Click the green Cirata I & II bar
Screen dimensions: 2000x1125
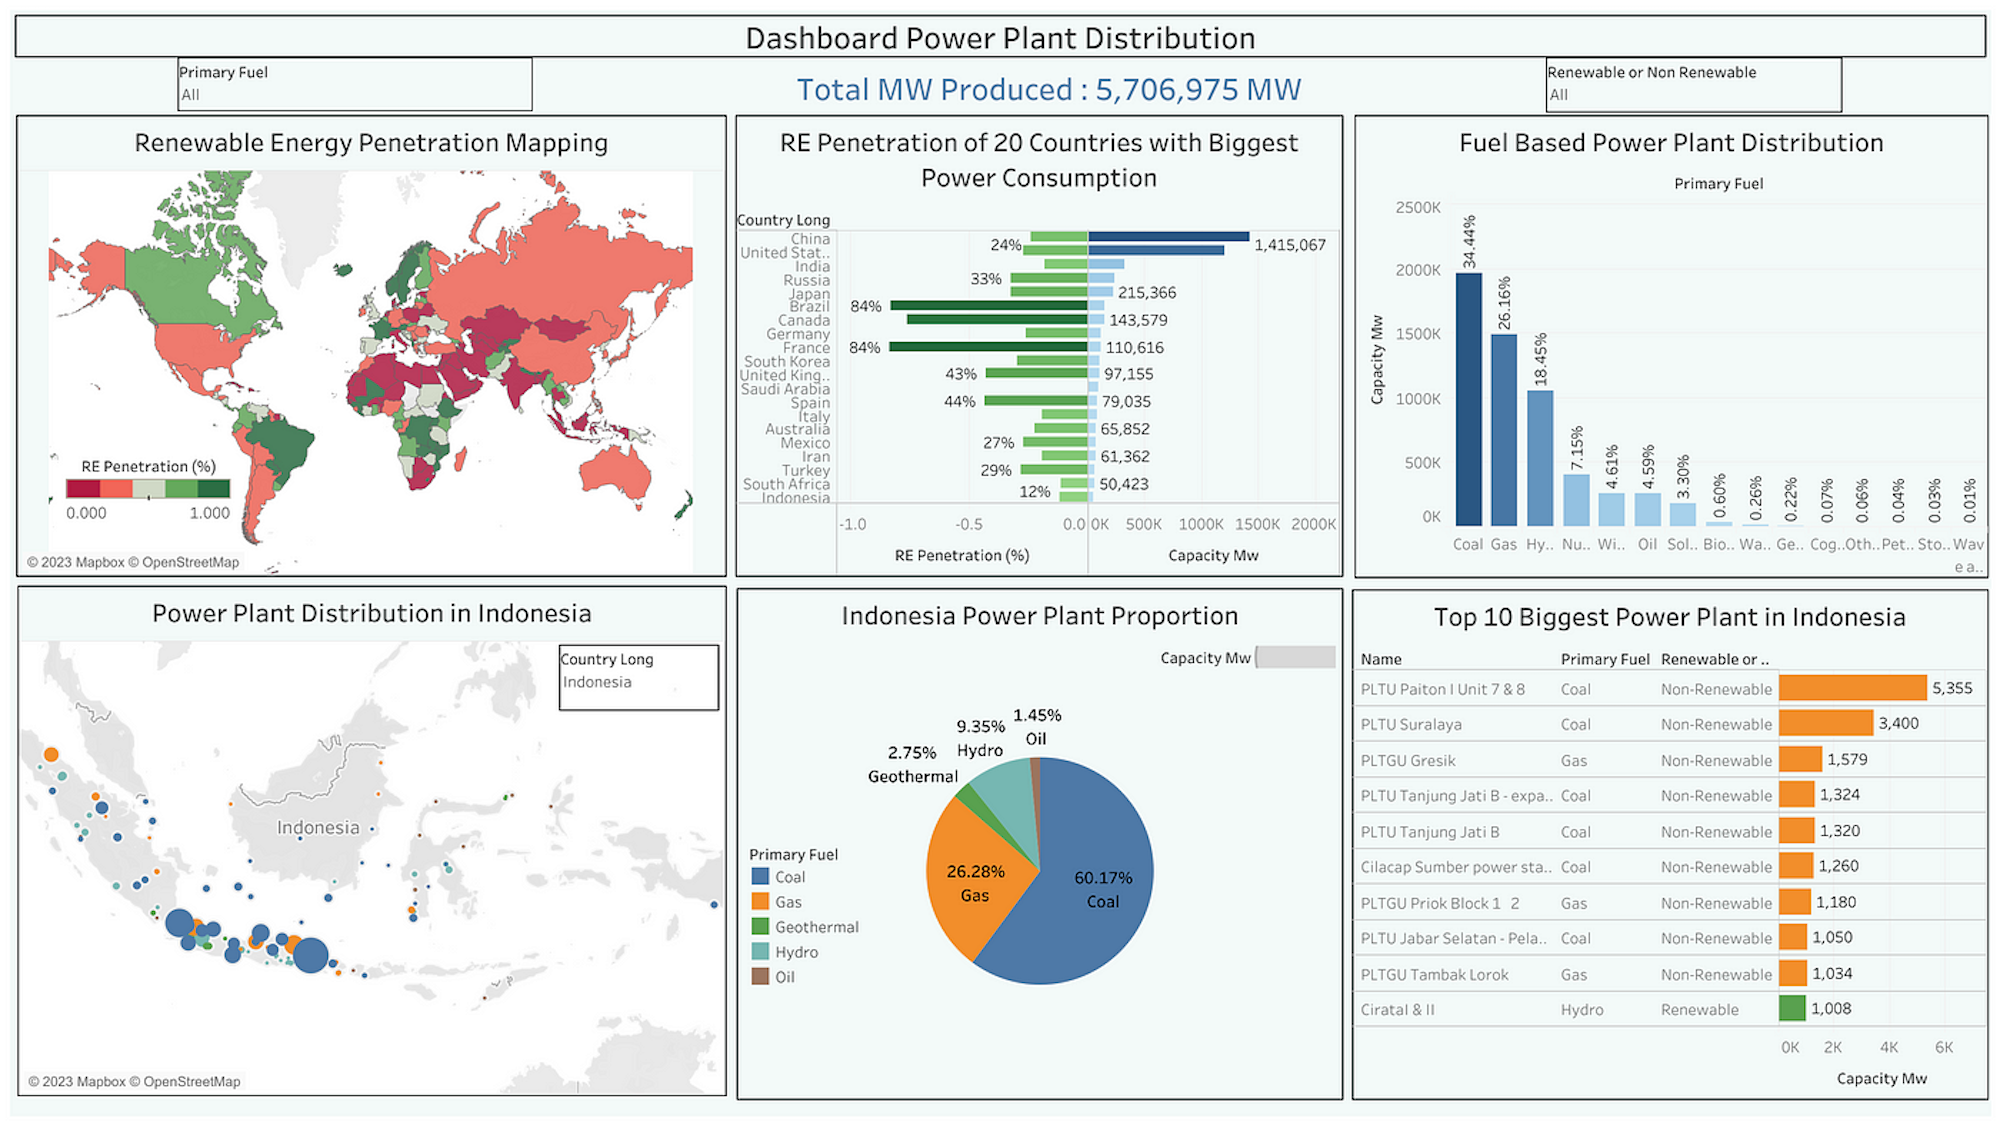coord(1792,1009)
